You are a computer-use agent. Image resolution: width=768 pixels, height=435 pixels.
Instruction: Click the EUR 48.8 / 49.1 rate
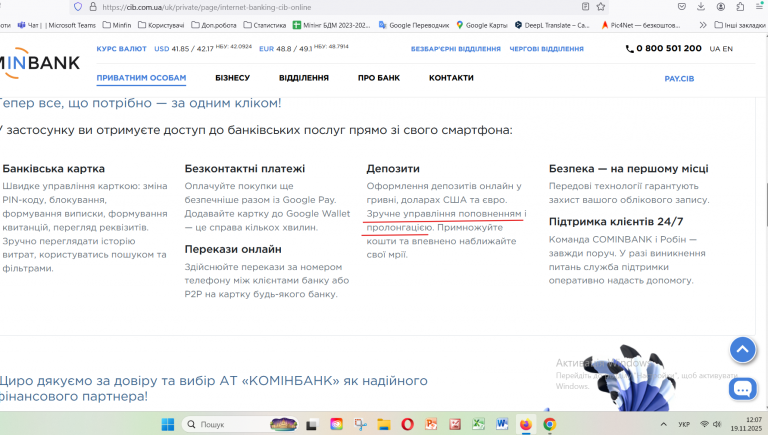coord(286,49)
